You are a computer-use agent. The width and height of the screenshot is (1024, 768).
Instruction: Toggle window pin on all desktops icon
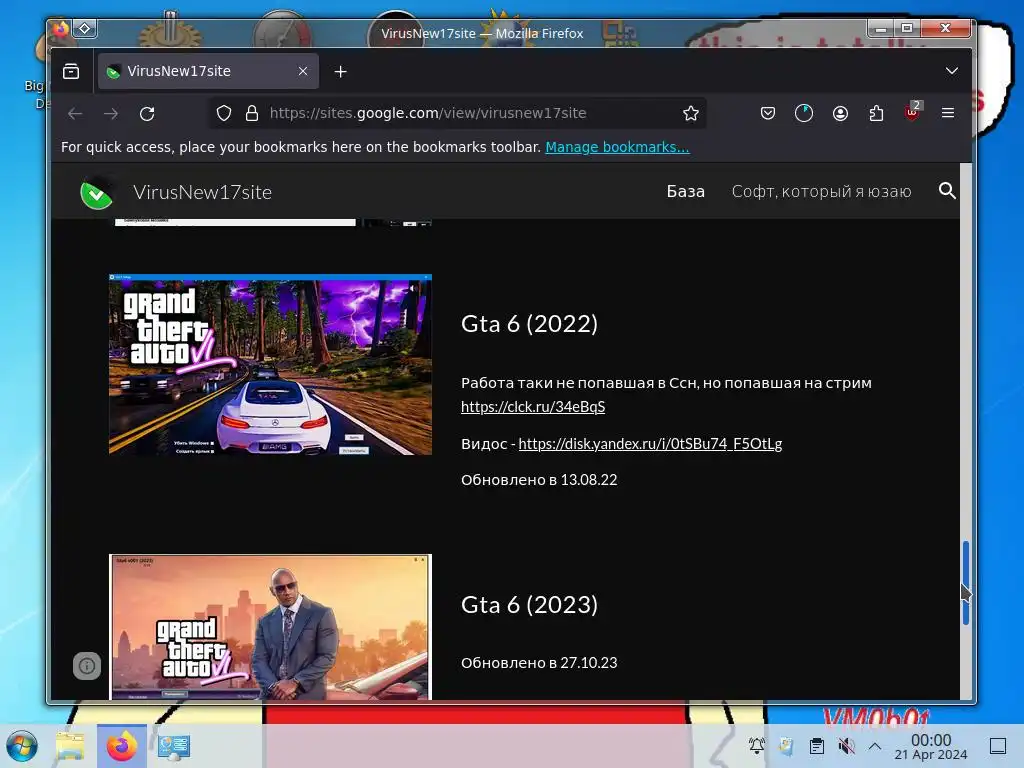pyautogui.click(x=85, y=29)
